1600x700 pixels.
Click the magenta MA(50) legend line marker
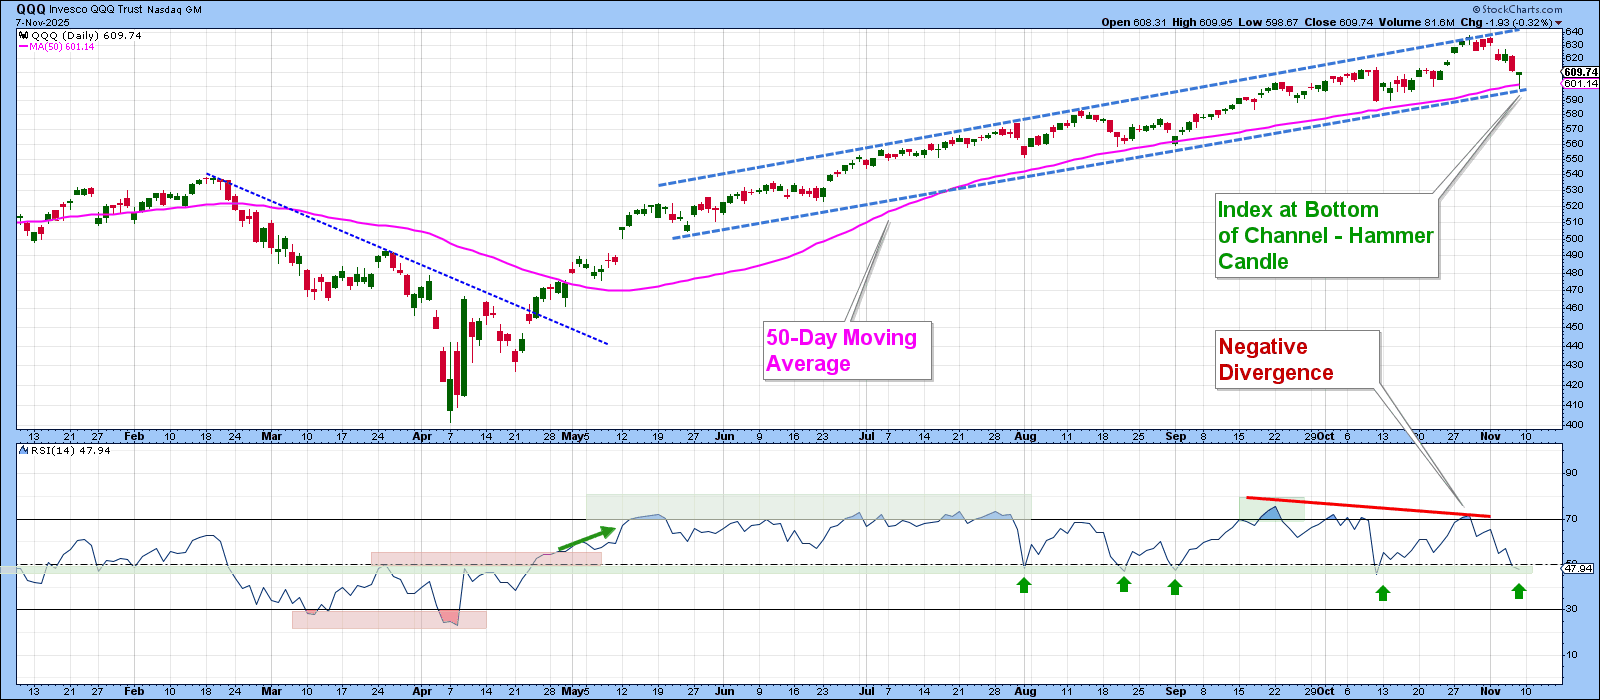23,47
